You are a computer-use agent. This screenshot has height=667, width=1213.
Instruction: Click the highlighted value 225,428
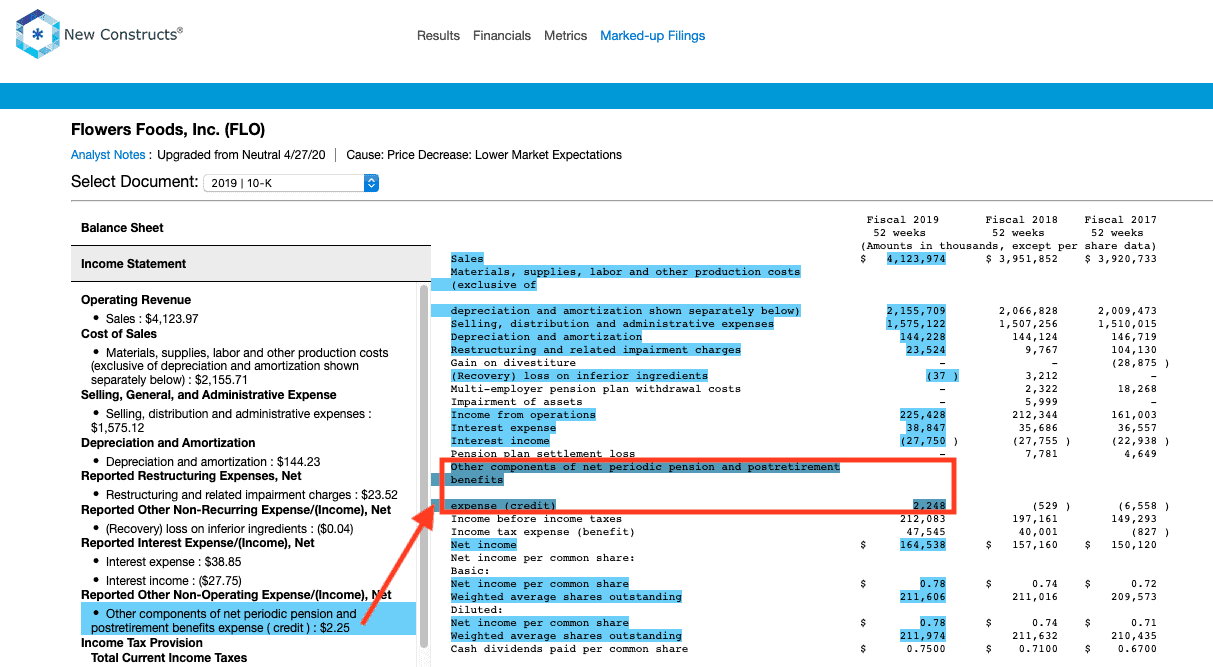point(922,415)
